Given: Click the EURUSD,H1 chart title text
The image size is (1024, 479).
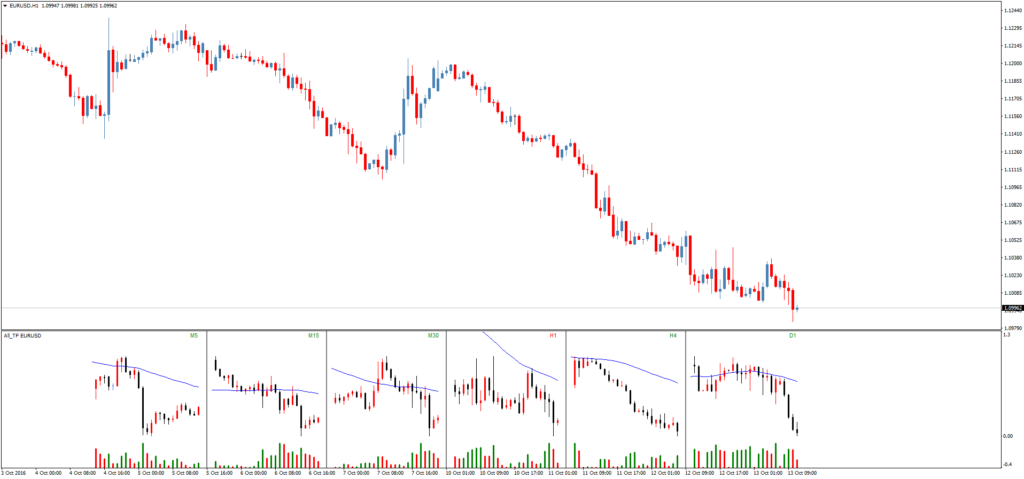Looking at the screenshot, I should (x=24, y=5).
